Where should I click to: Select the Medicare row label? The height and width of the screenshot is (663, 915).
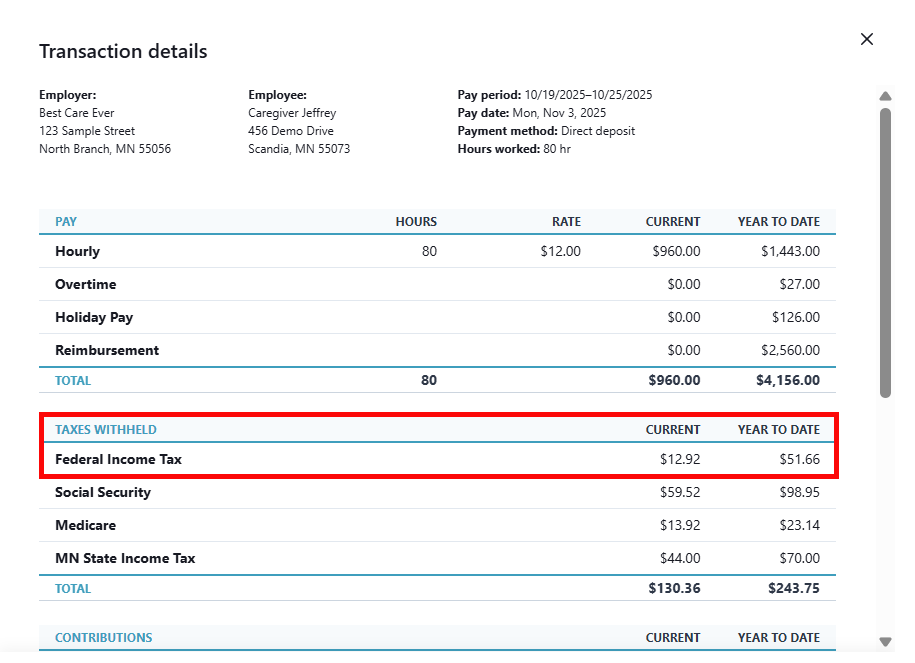pyautogui.click(x=85, y=525)
